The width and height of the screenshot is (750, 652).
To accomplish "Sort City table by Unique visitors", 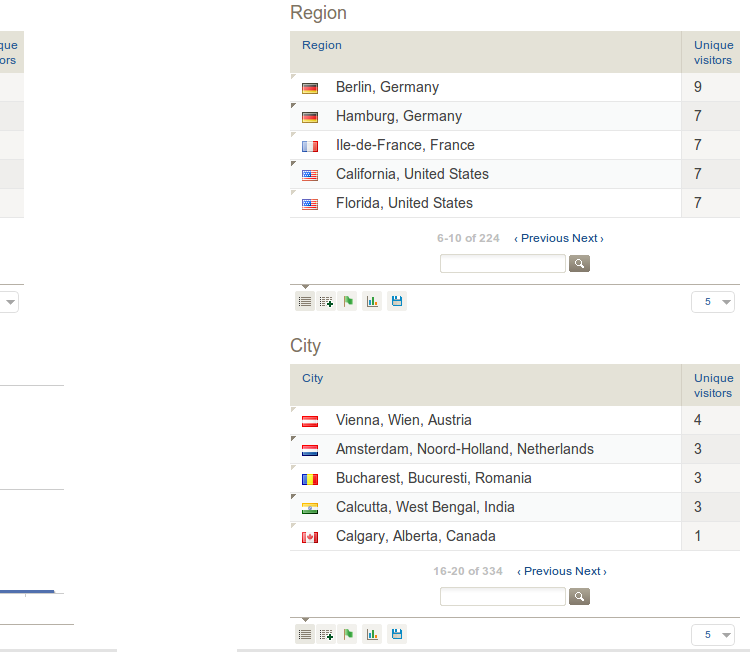I will tap(713, 386).
